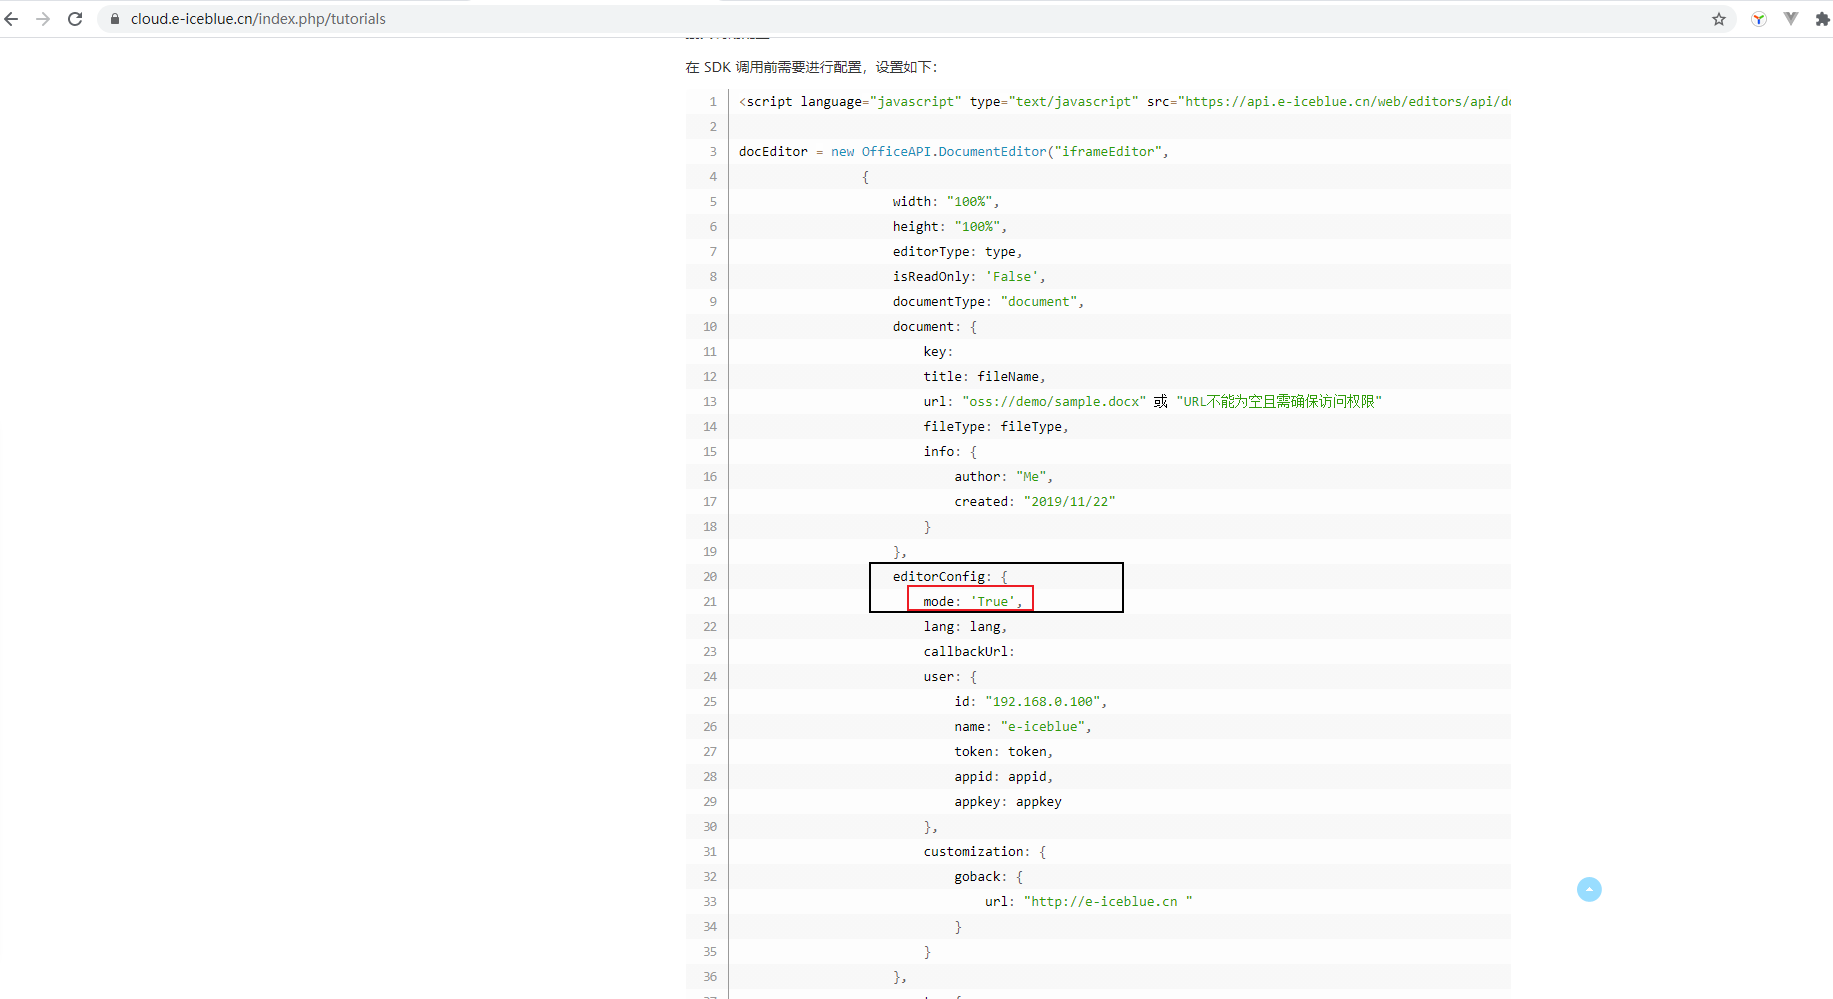
Task: Click the oss://demo/sample.docx URL string
Action: (x=1054, y=402)
